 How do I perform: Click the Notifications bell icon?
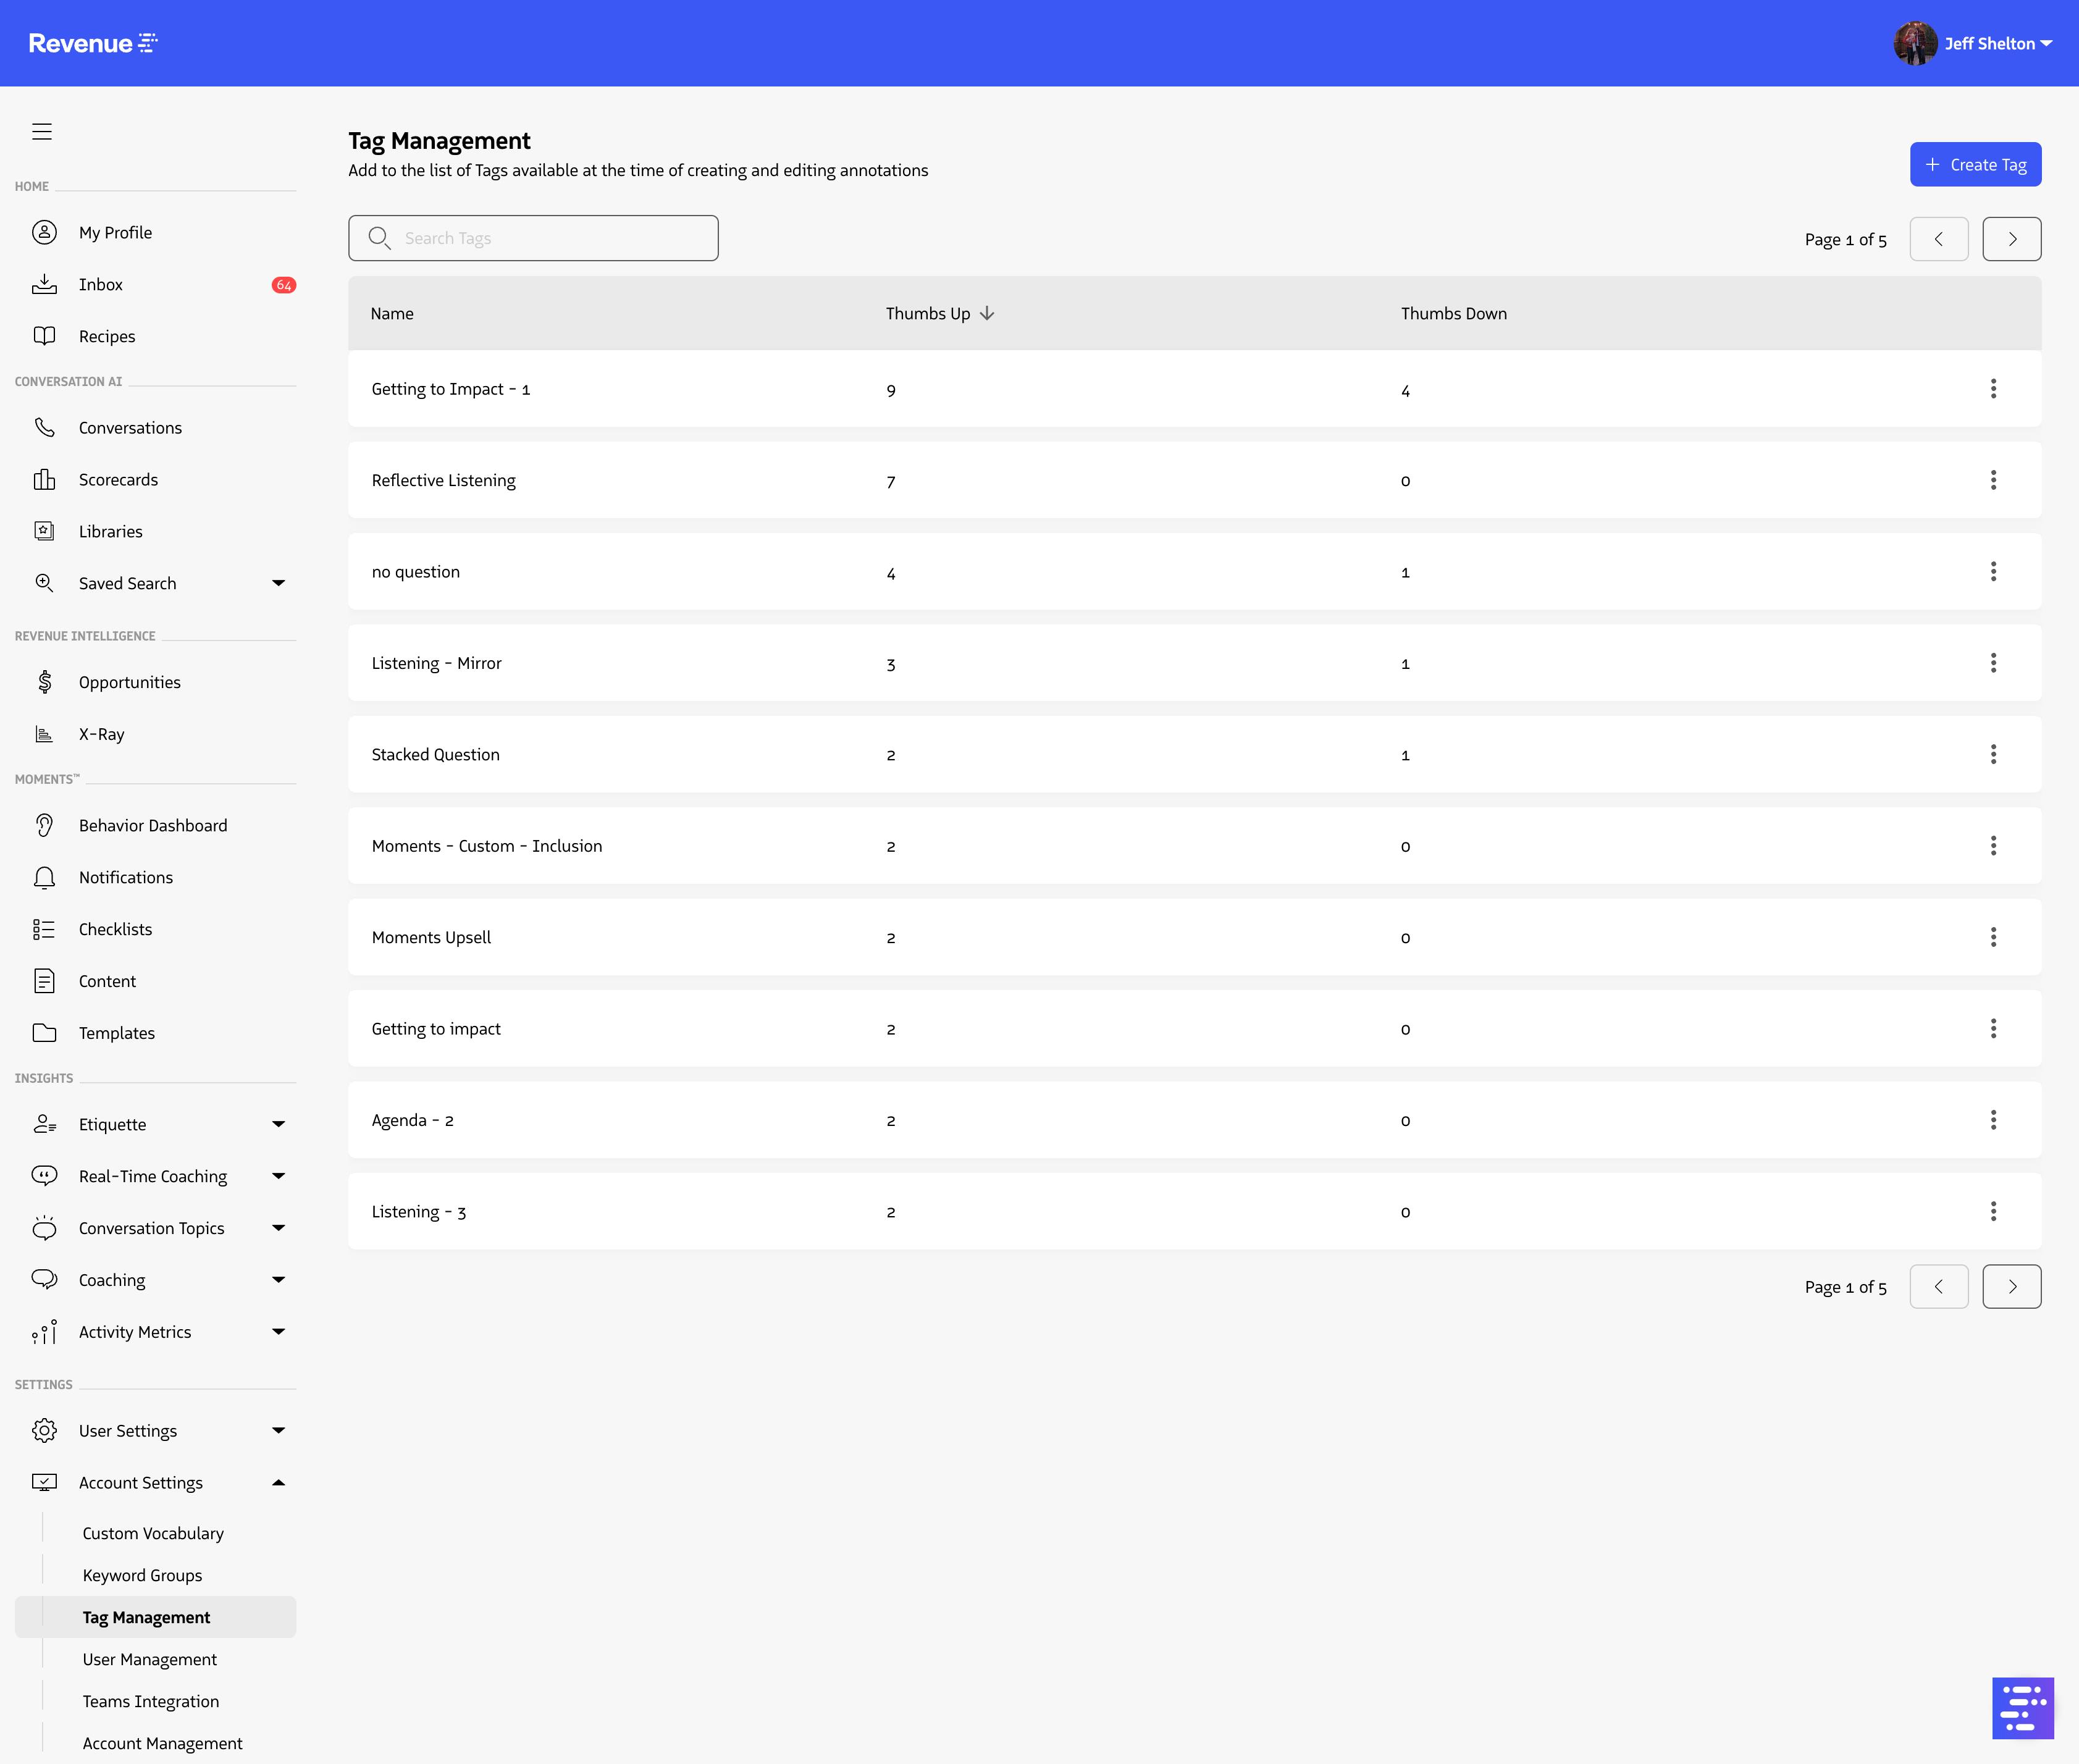[x=44, y=877]
